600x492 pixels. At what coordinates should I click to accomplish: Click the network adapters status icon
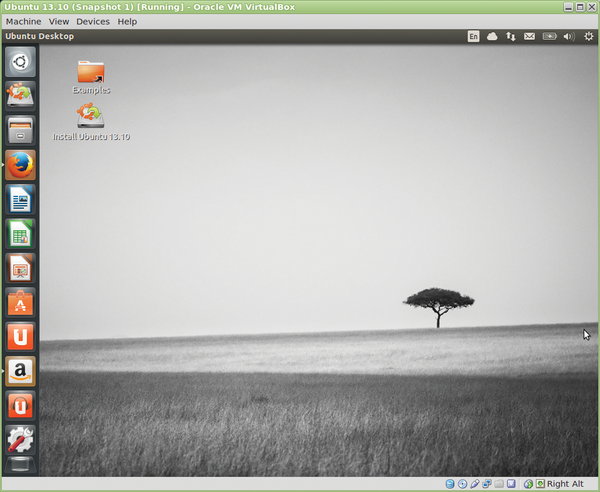pyautogui.click(x=487, y=484)
